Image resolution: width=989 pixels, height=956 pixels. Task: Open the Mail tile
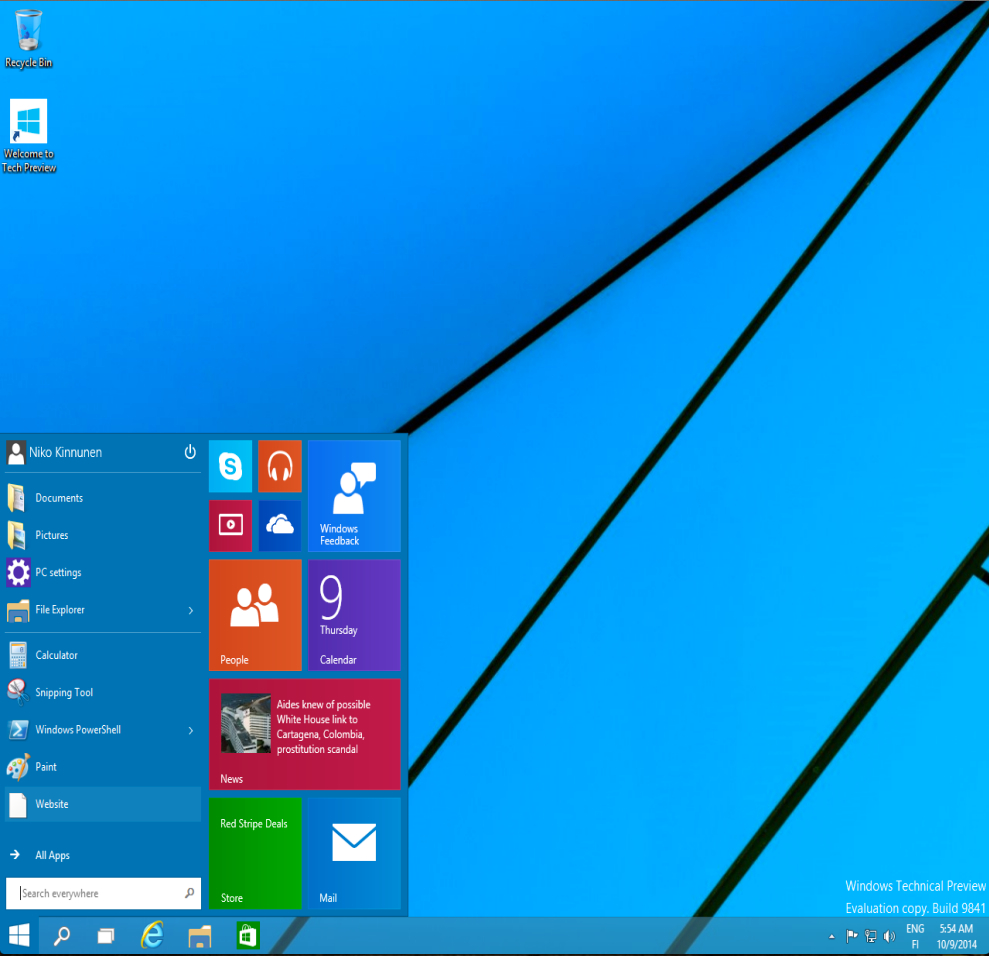coord(354,853)
